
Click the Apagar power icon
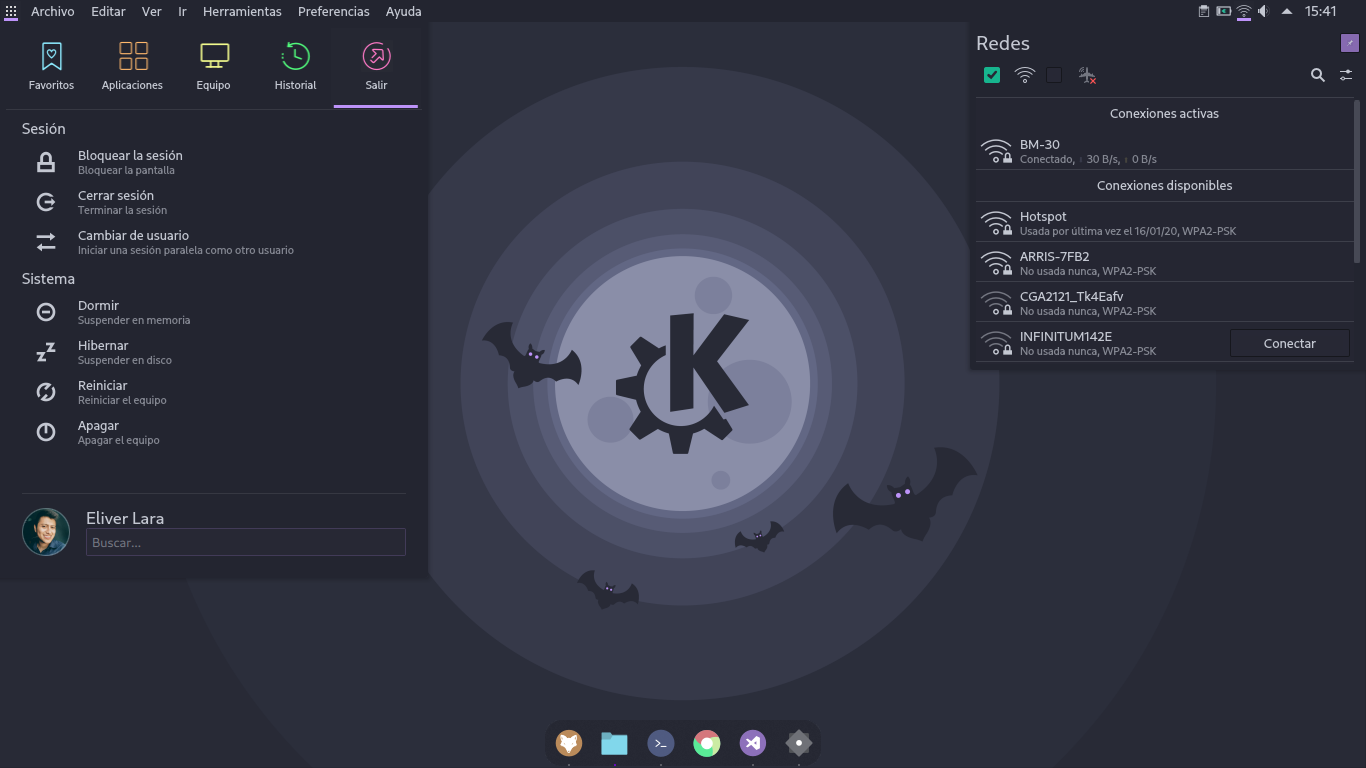pos(46,432)
